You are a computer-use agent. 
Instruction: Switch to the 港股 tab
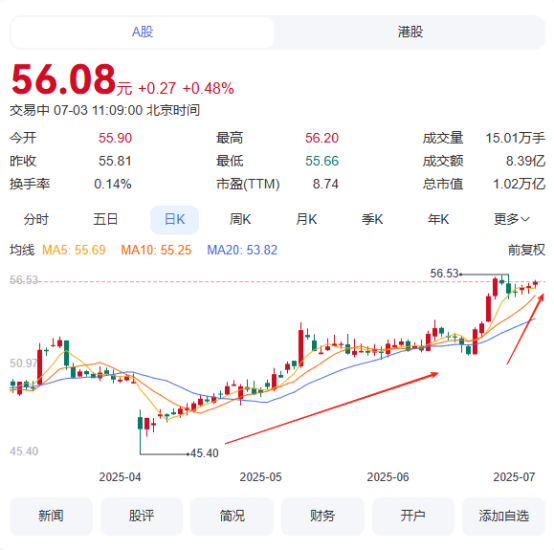[410, 32]
